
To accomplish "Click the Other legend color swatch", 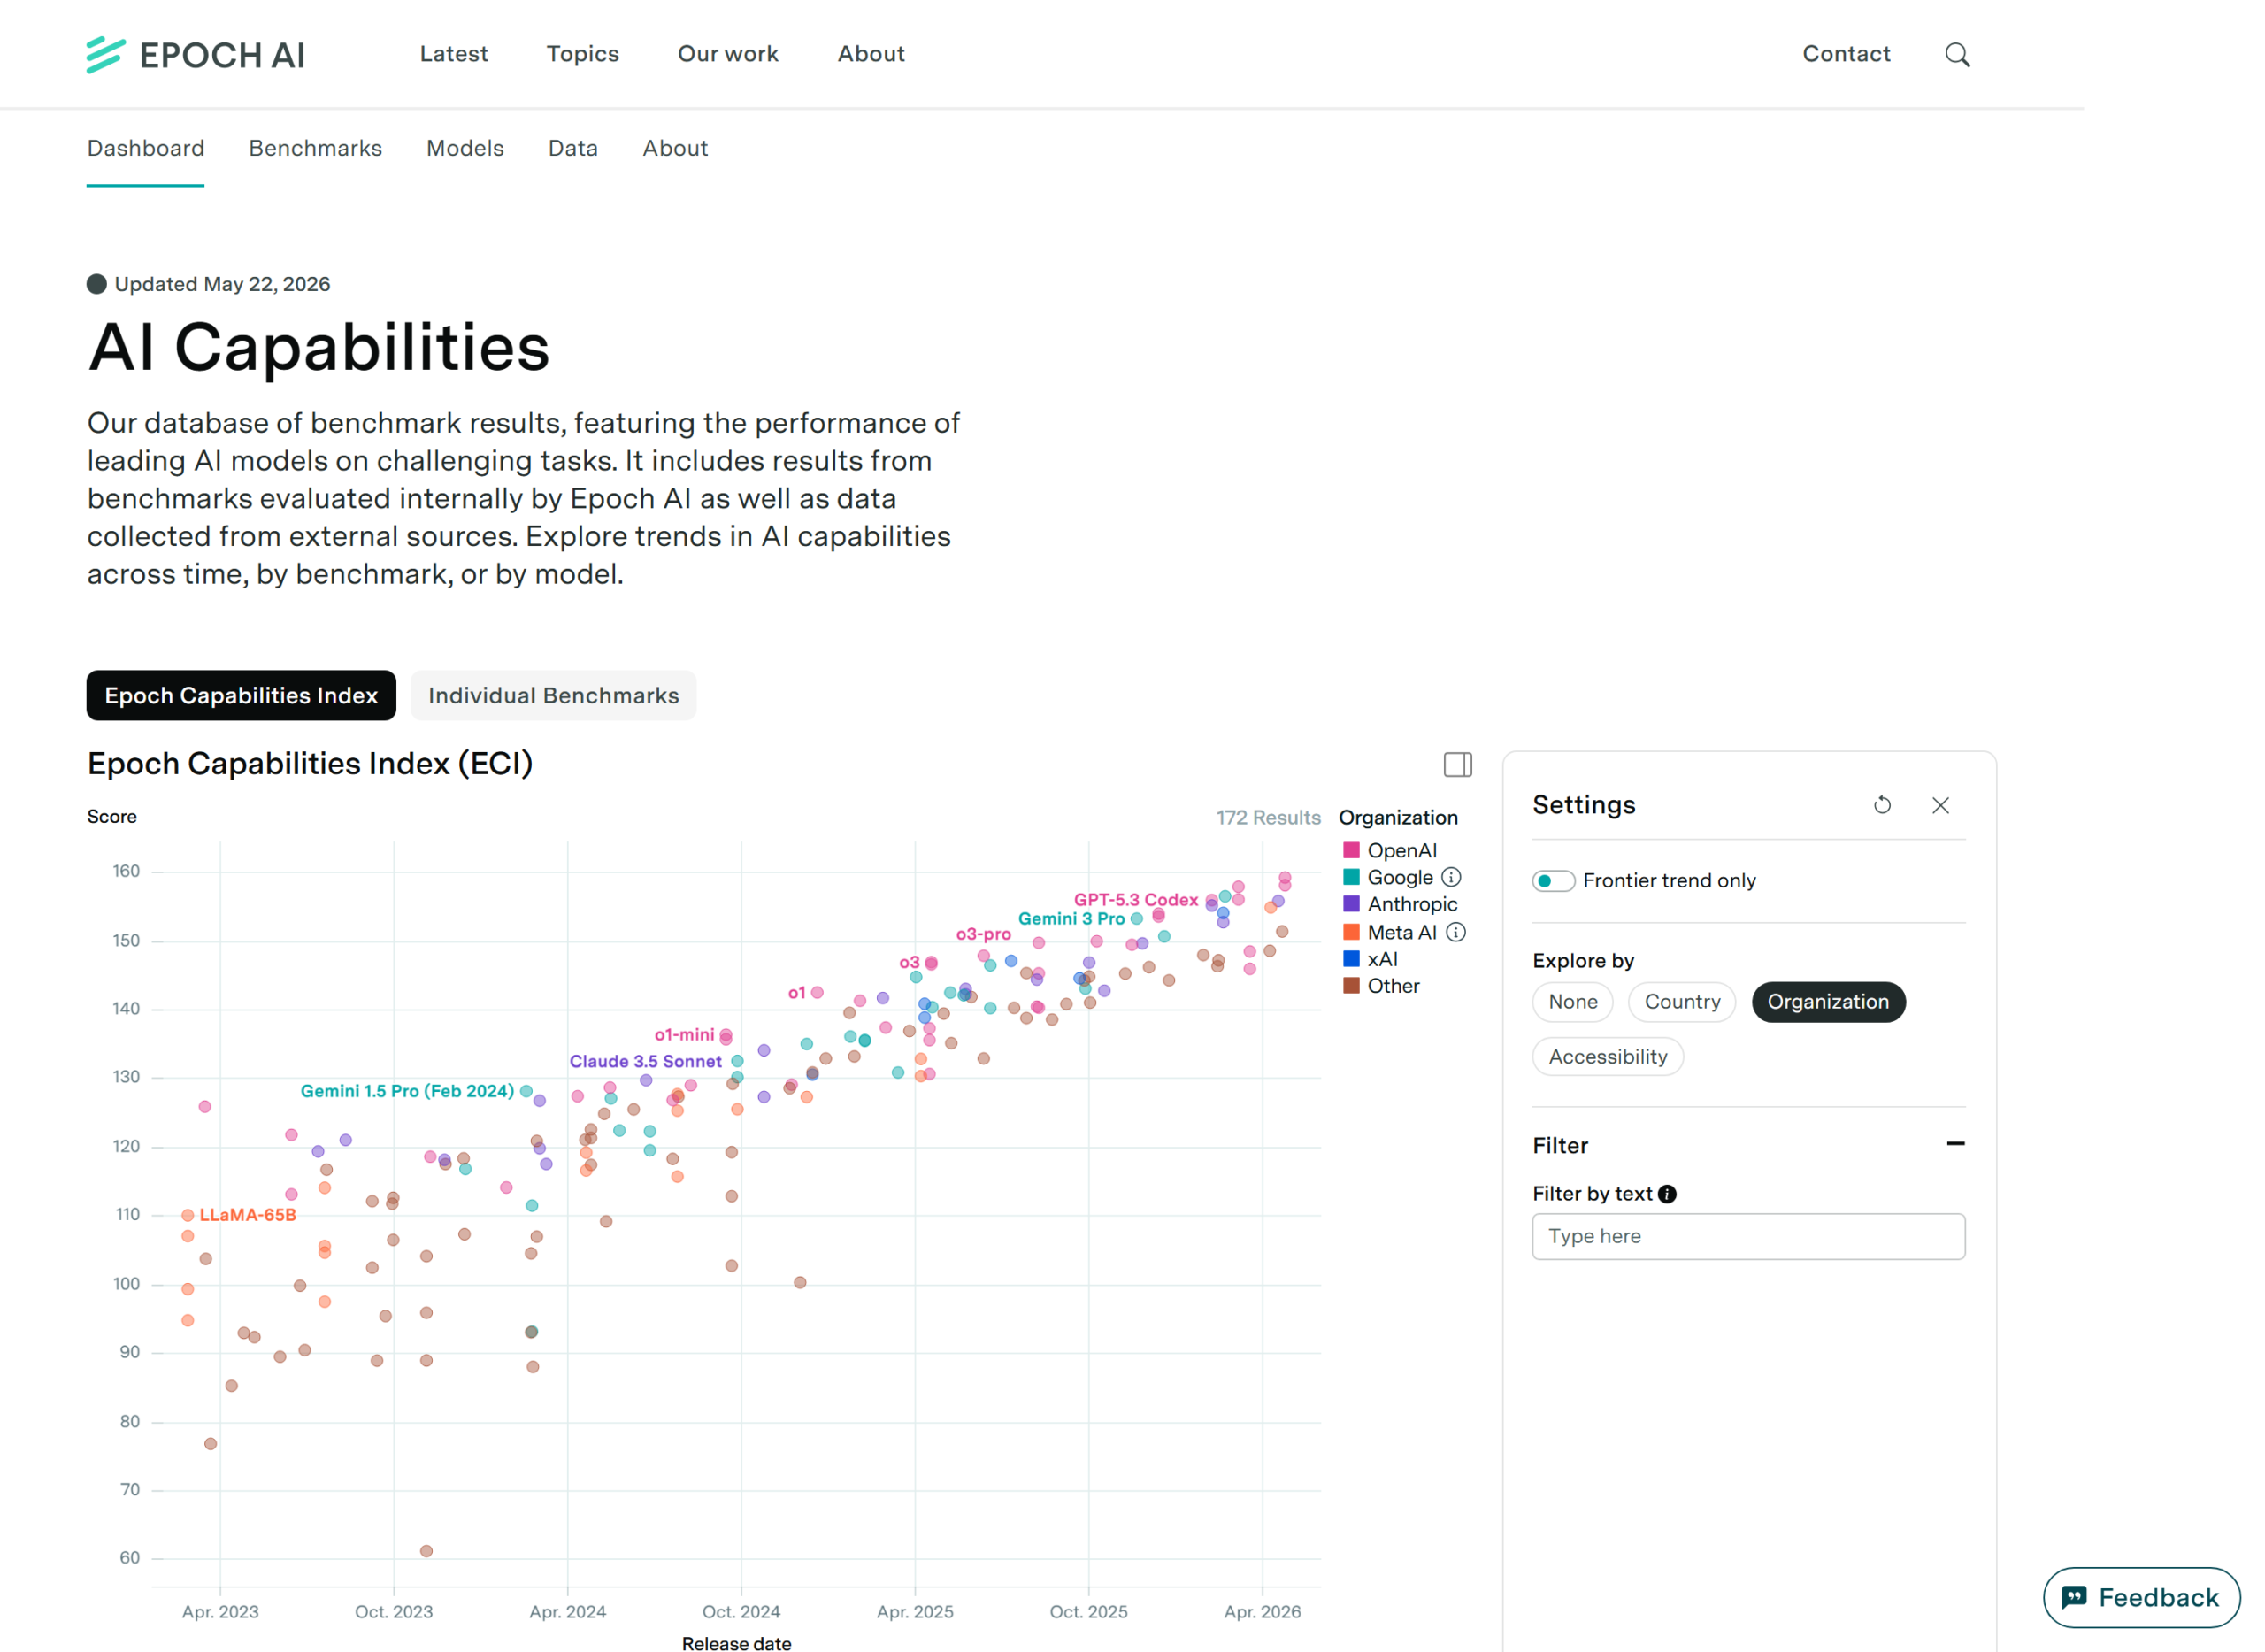I will pyautogui.click(x=1351, y=986).
